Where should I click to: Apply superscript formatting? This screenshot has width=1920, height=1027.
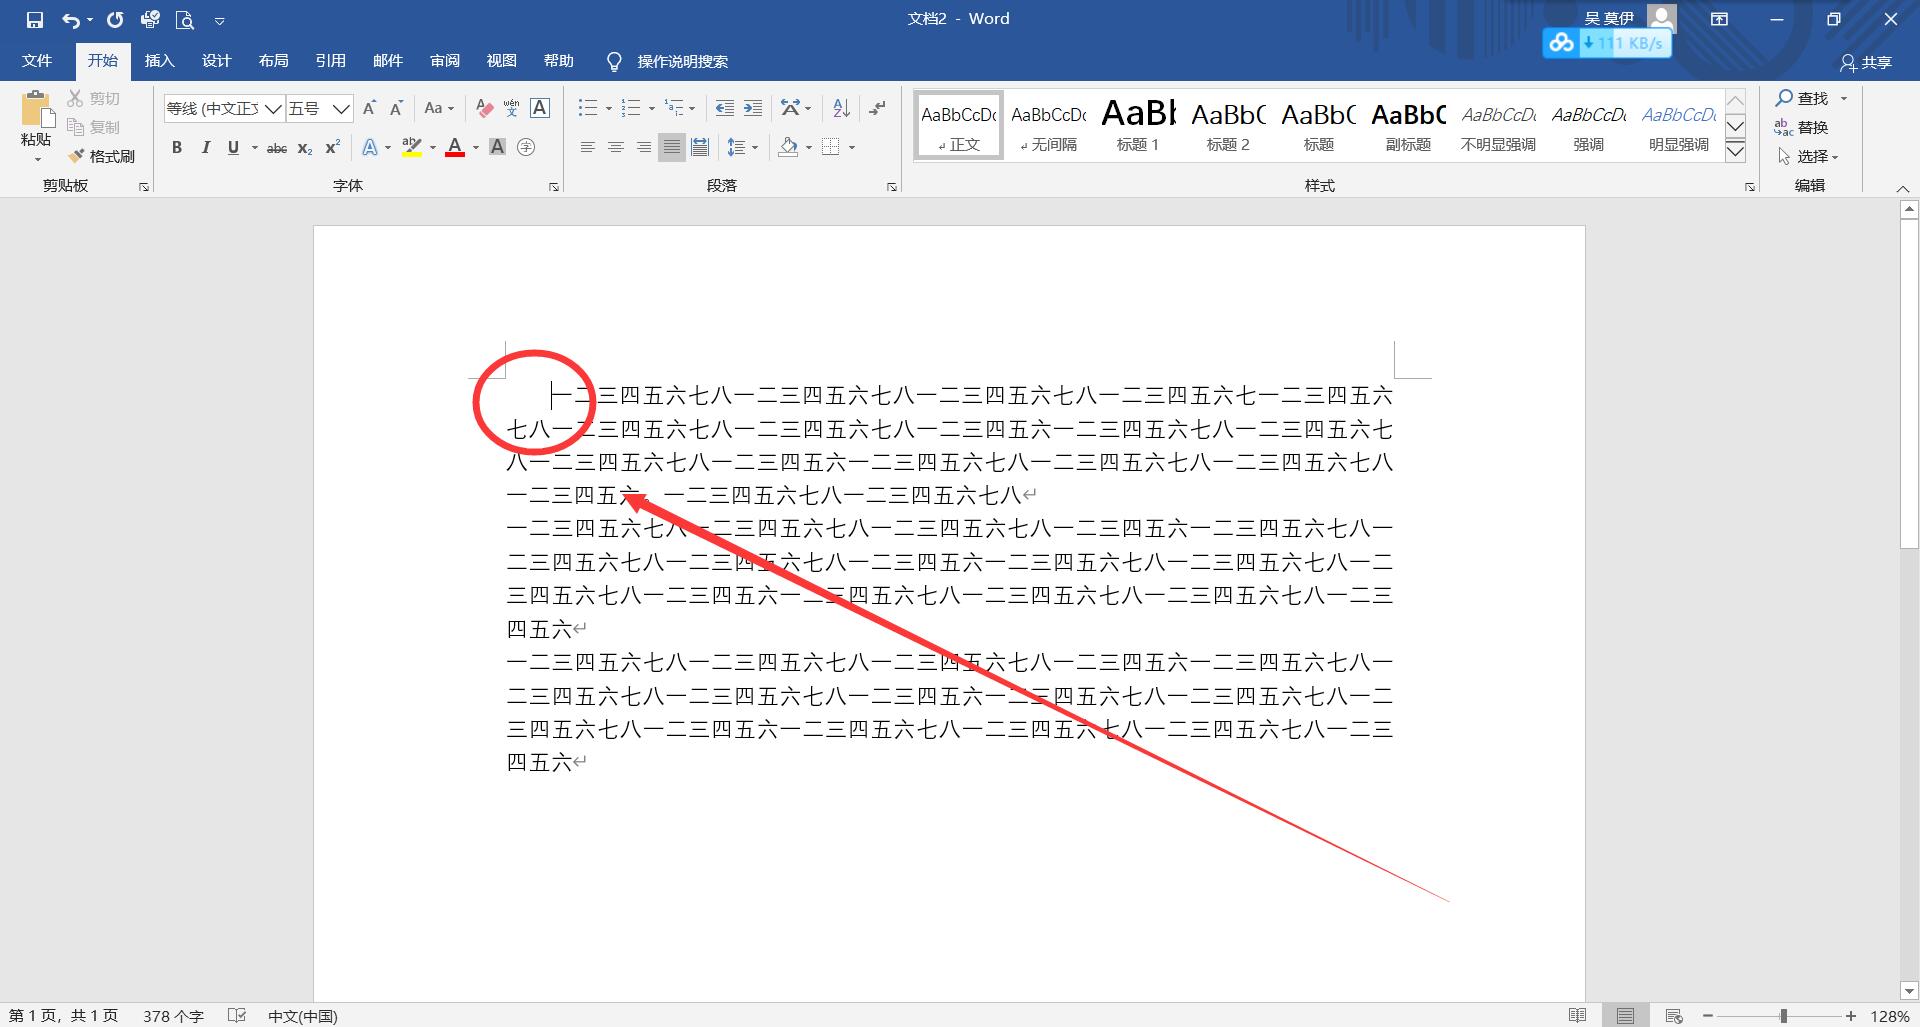pyautogui.click(x=333, y=148)
